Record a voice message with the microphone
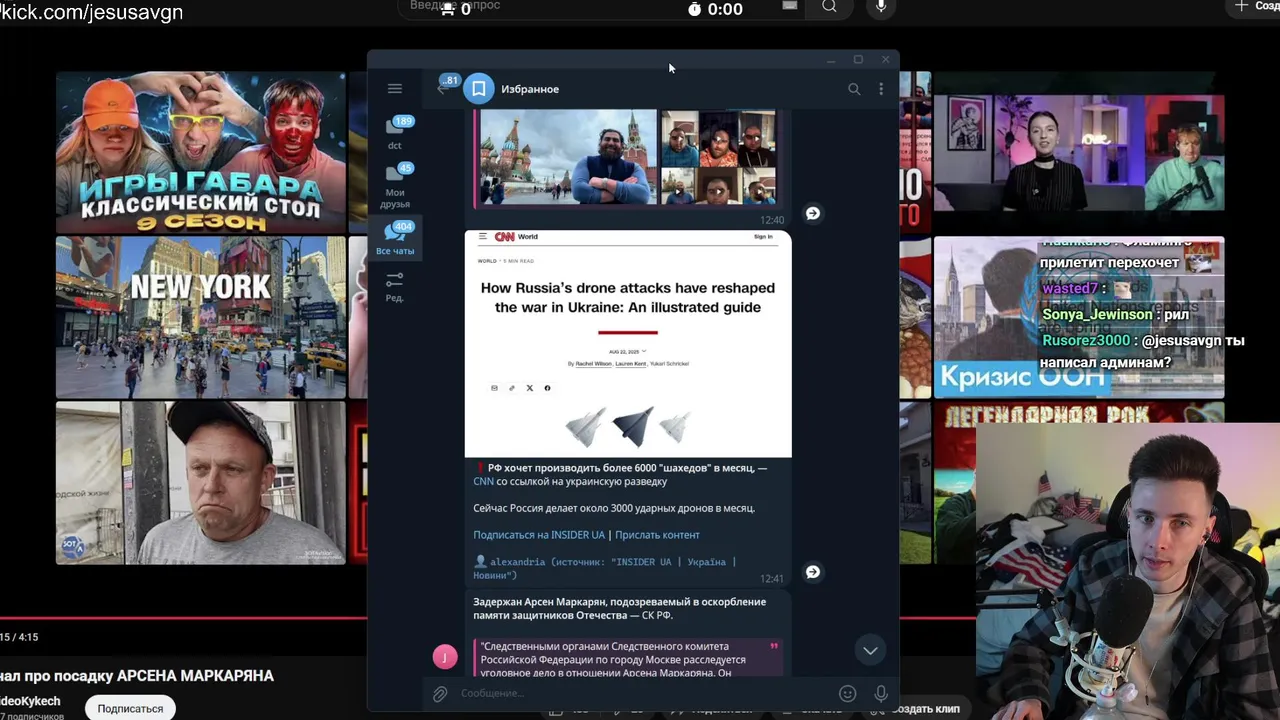Screen dimensions: 1280x720 coord(881,693)
